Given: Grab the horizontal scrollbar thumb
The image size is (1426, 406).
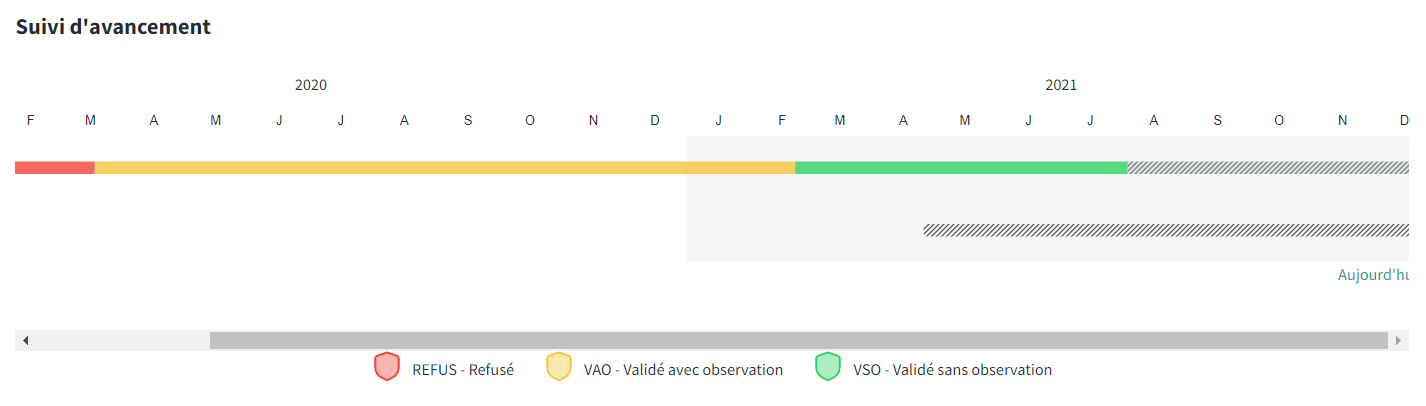Looking at the screenshot, I should [x=798, y=340].
